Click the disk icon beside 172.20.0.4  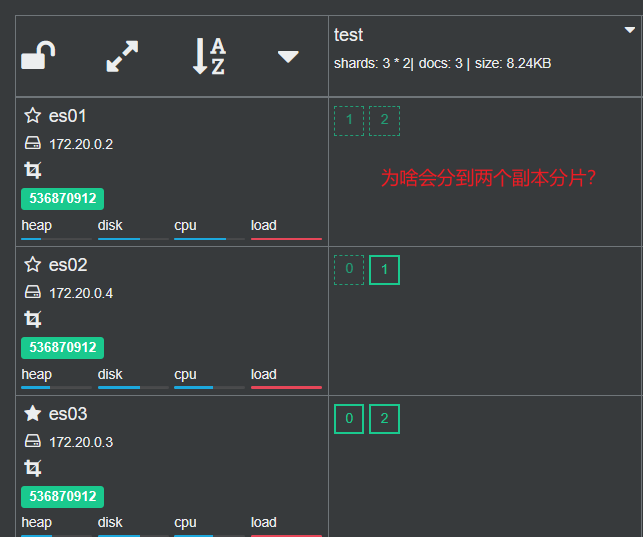tap(33, 292)
